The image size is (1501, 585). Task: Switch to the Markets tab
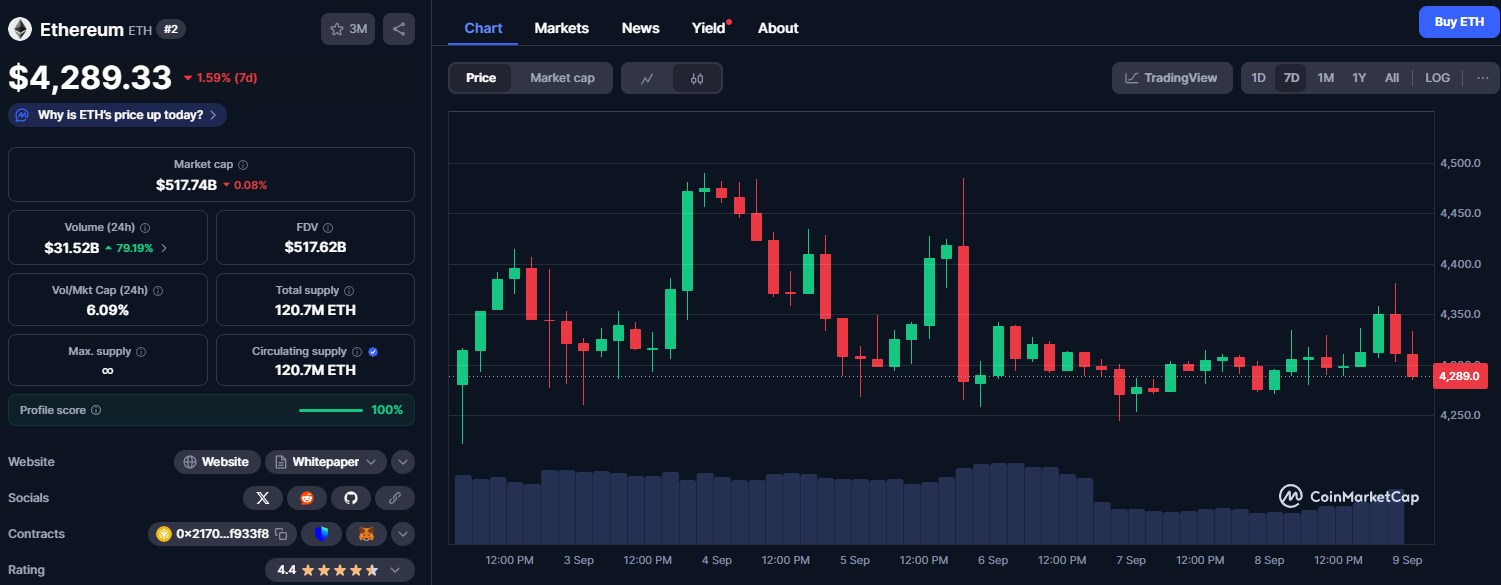[562, 28]
